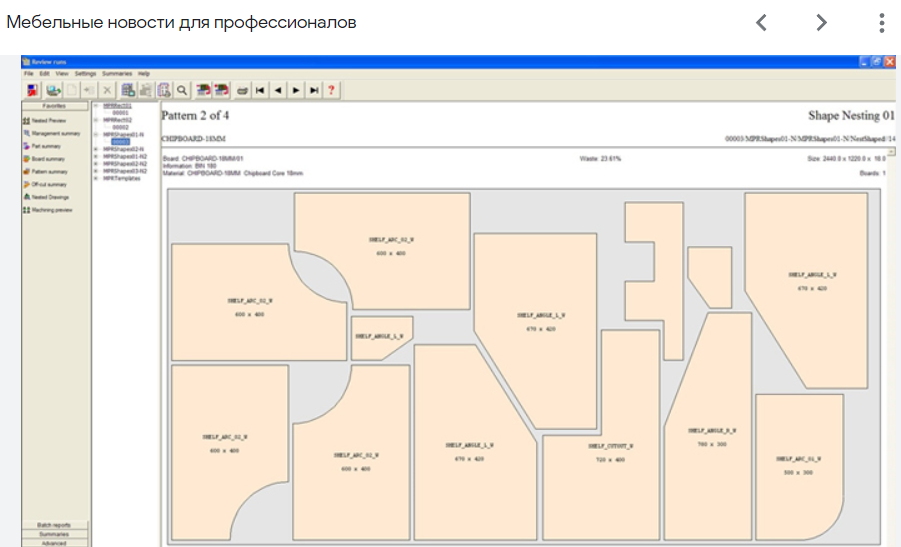Click the second red-green machine icon
The width and height of the screenshot is (901, 547).
[x=221, y=90]
